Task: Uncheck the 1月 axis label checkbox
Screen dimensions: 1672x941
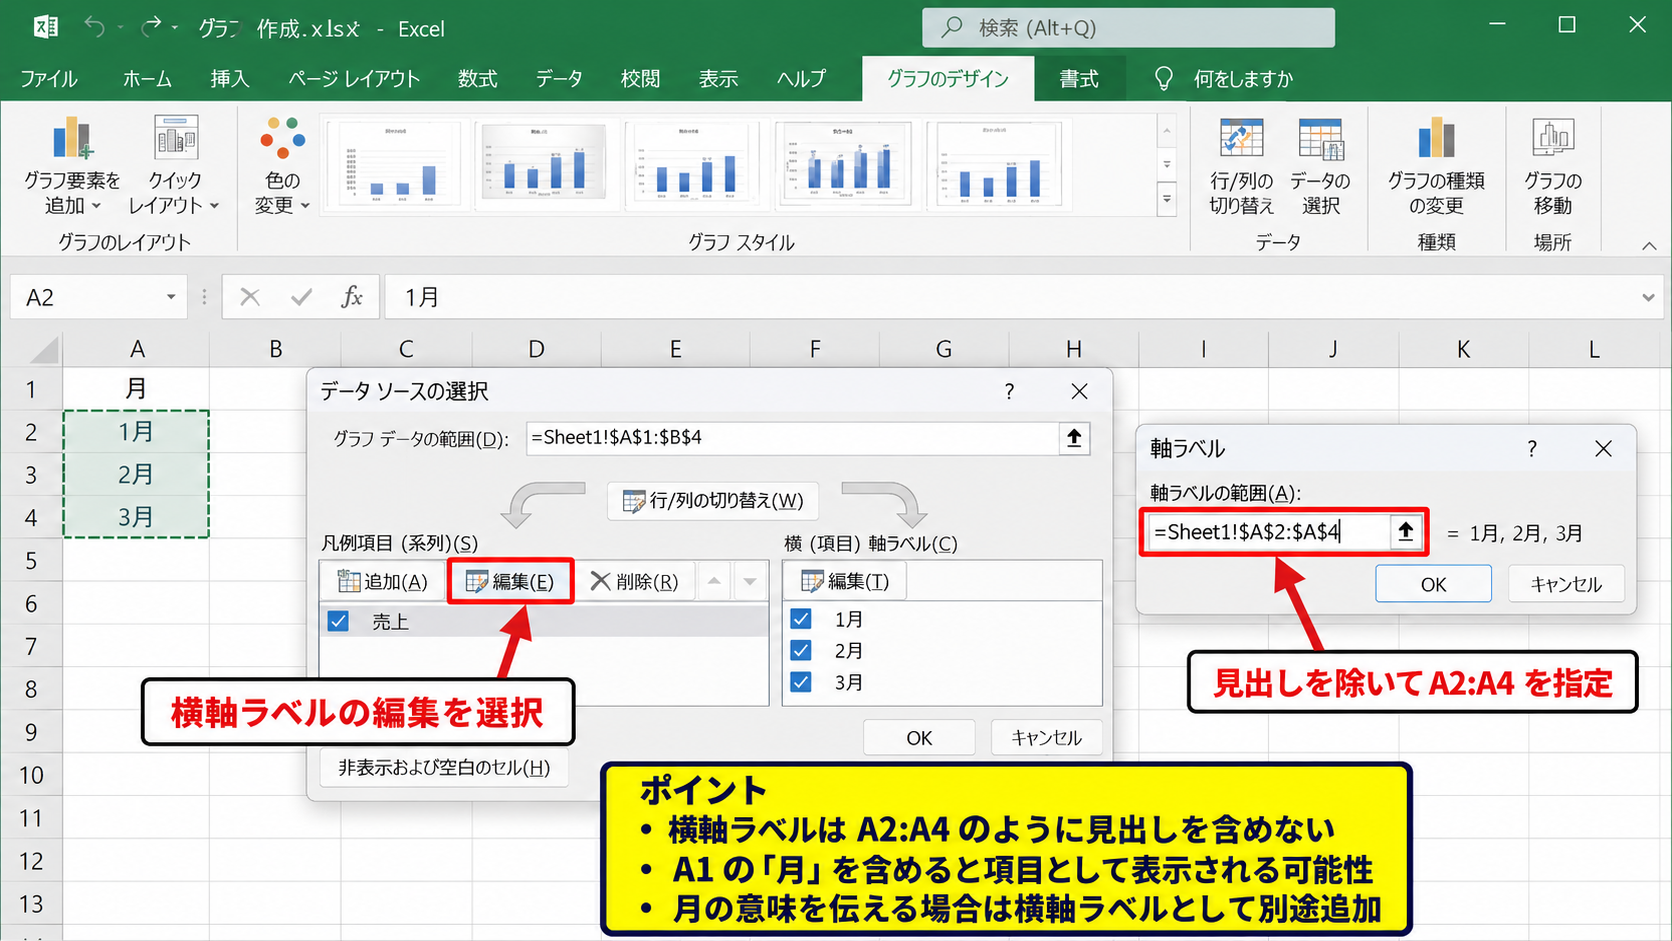Action: [x=801, y=619]
